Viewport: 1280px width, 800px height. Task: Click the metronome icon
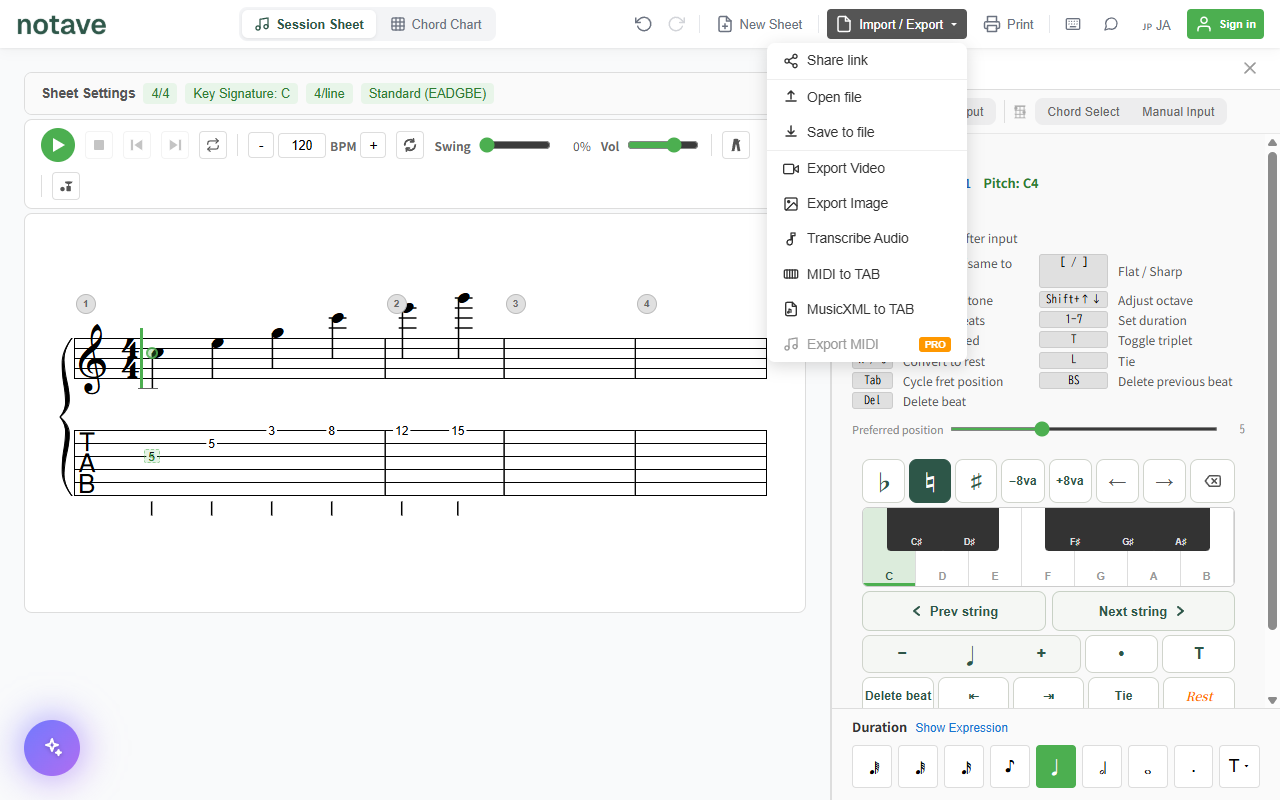point(736,145)
